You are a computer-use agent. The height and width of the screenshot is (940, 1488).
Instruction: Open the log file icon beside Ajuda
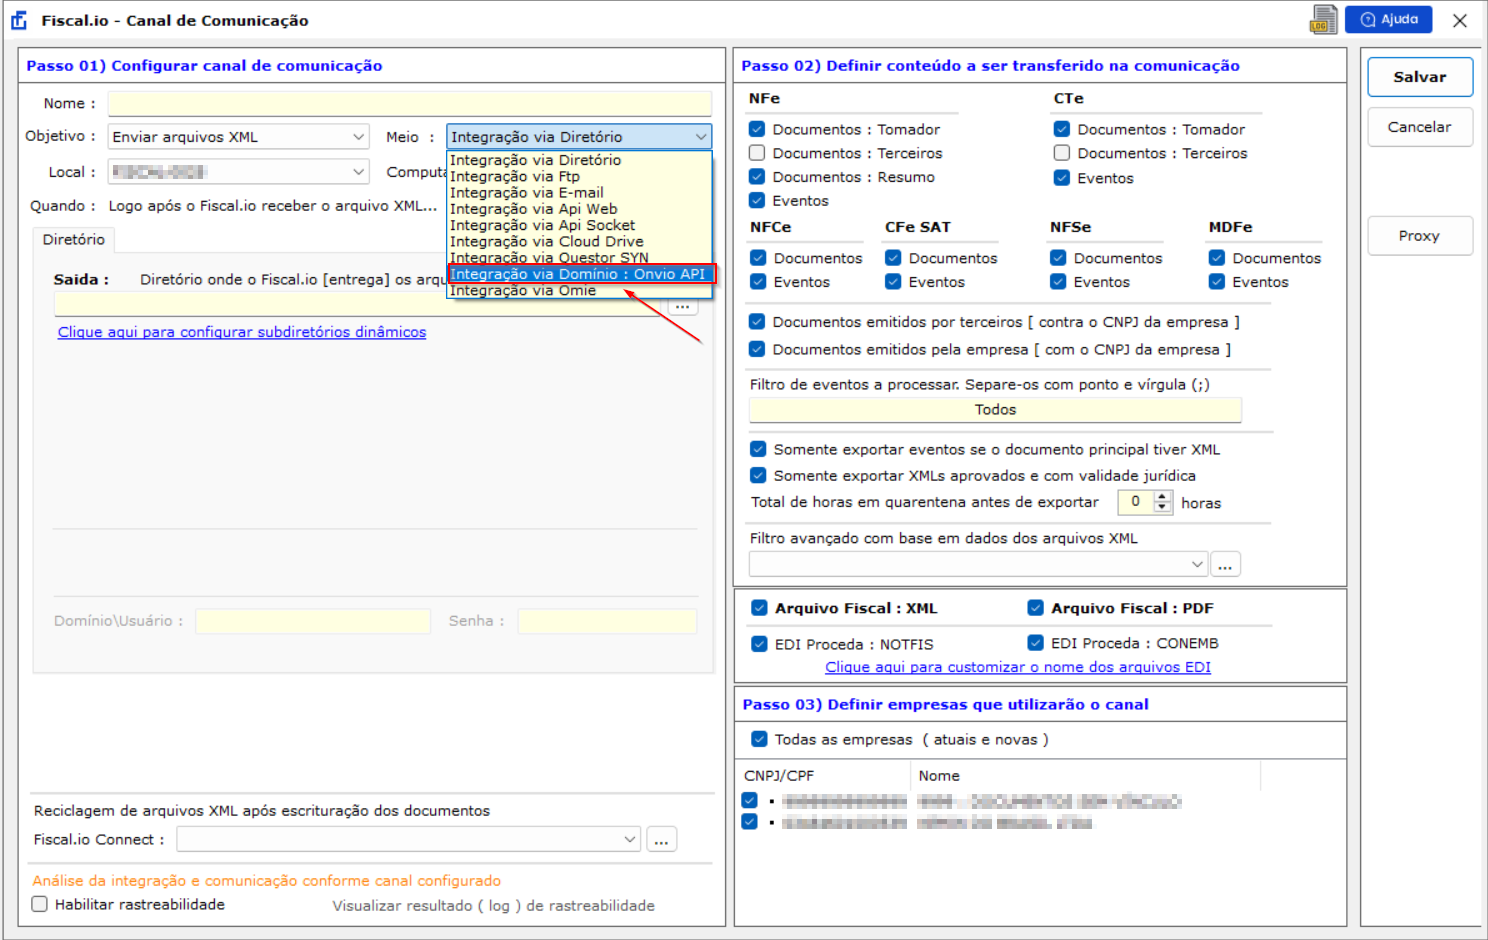(1323, 20)
